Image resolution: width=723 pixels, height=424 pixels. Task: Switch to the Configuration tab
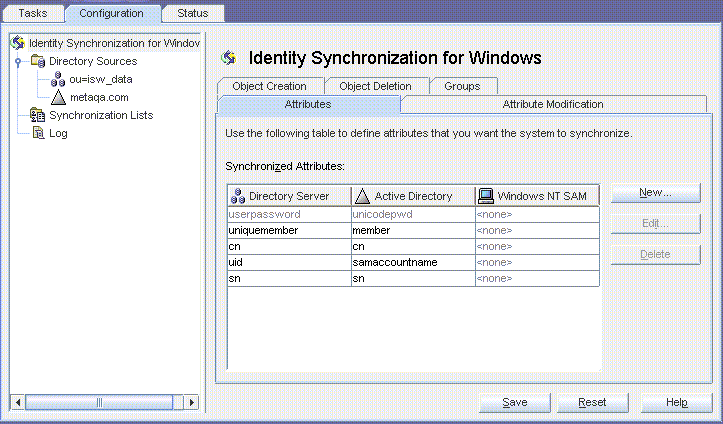tap(111, 13)
